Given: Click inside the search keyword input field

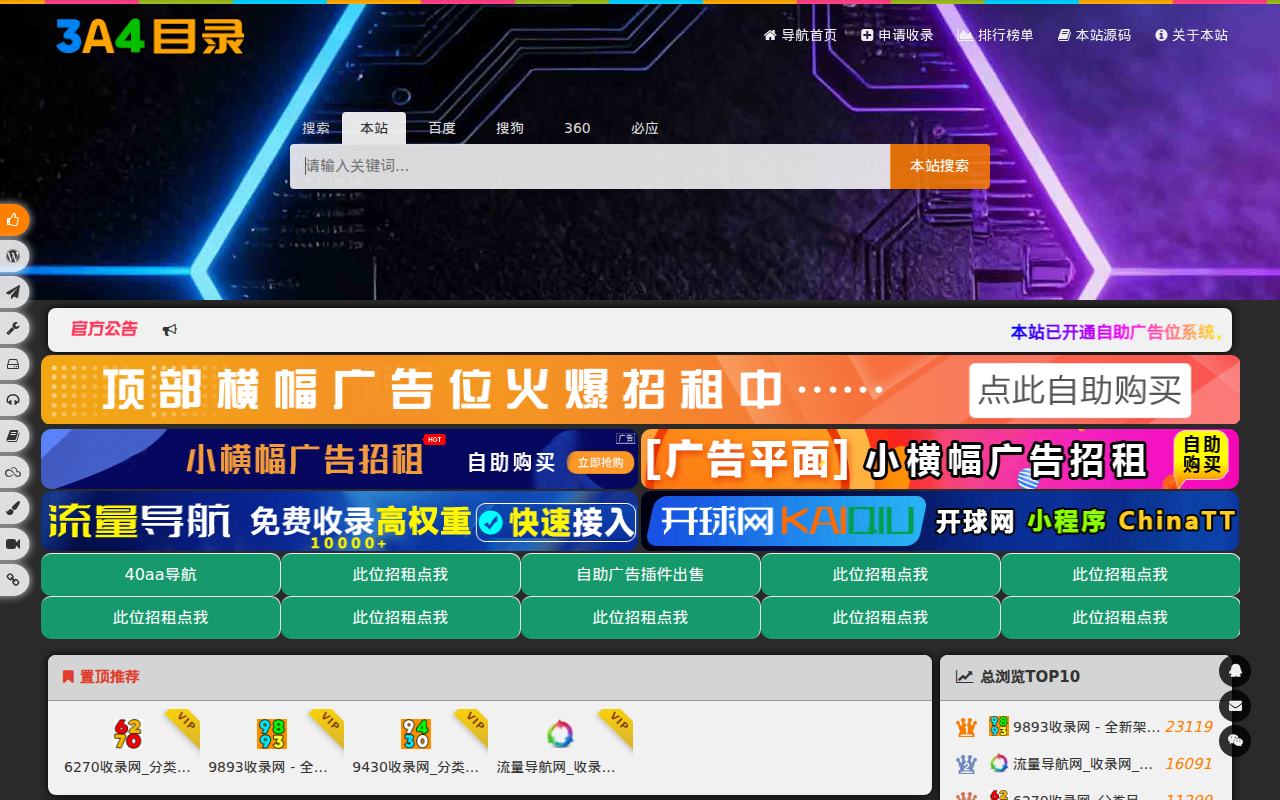Looking at the screenshot, I should click(590, 166).
